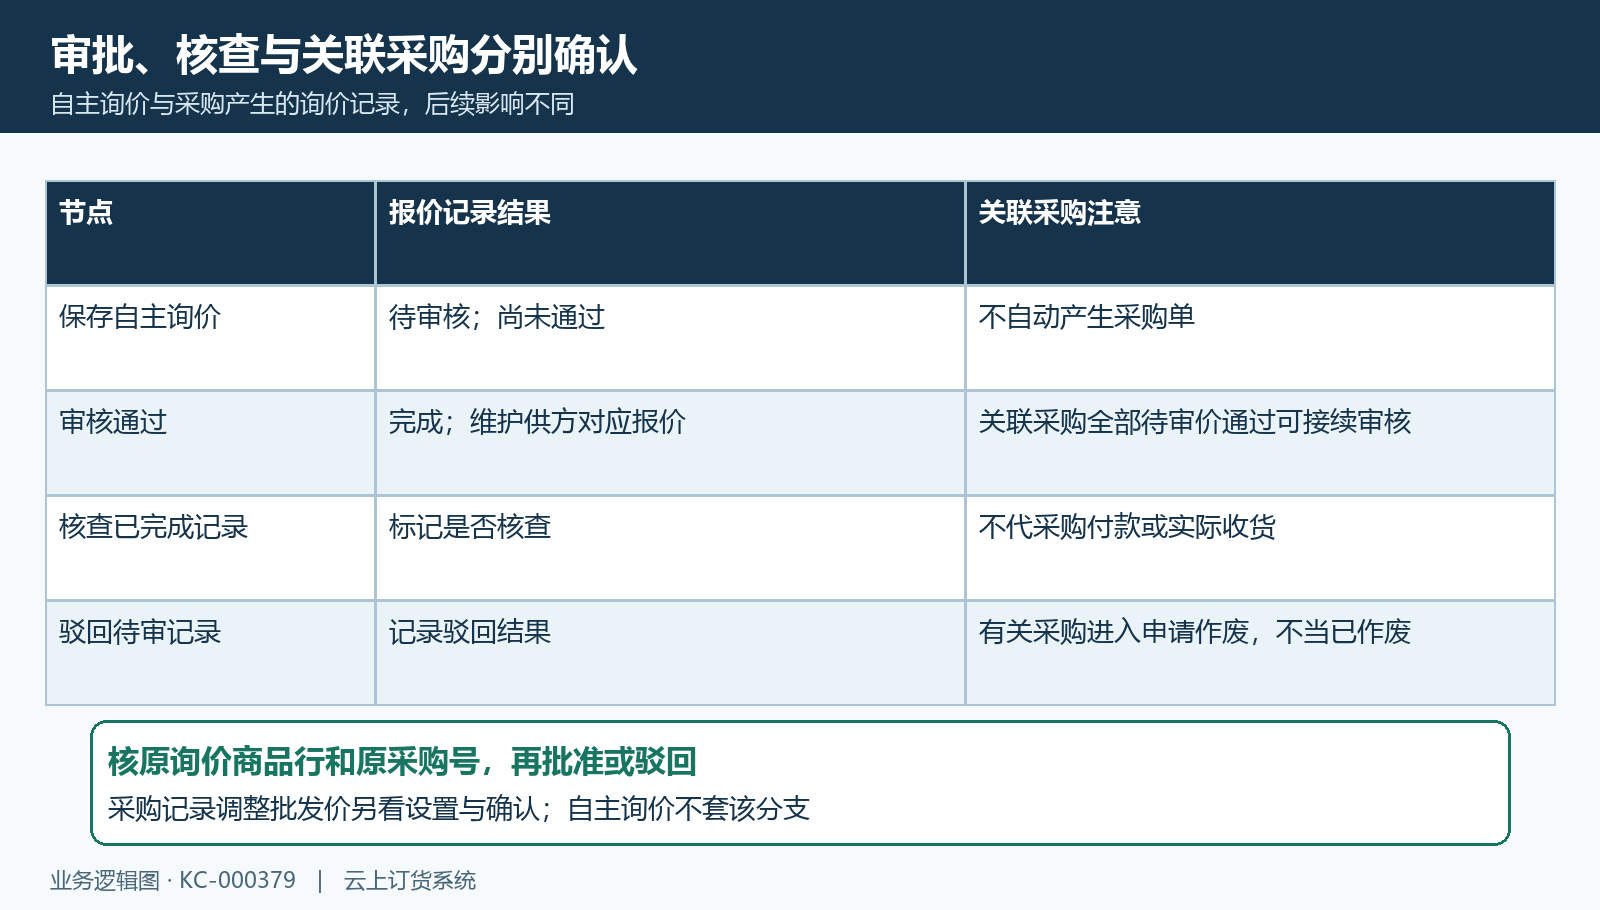Click the cell 完成；维护供方对应报价
The height and width of the screenshot is (910, 1600).
[x=670, y=443]
